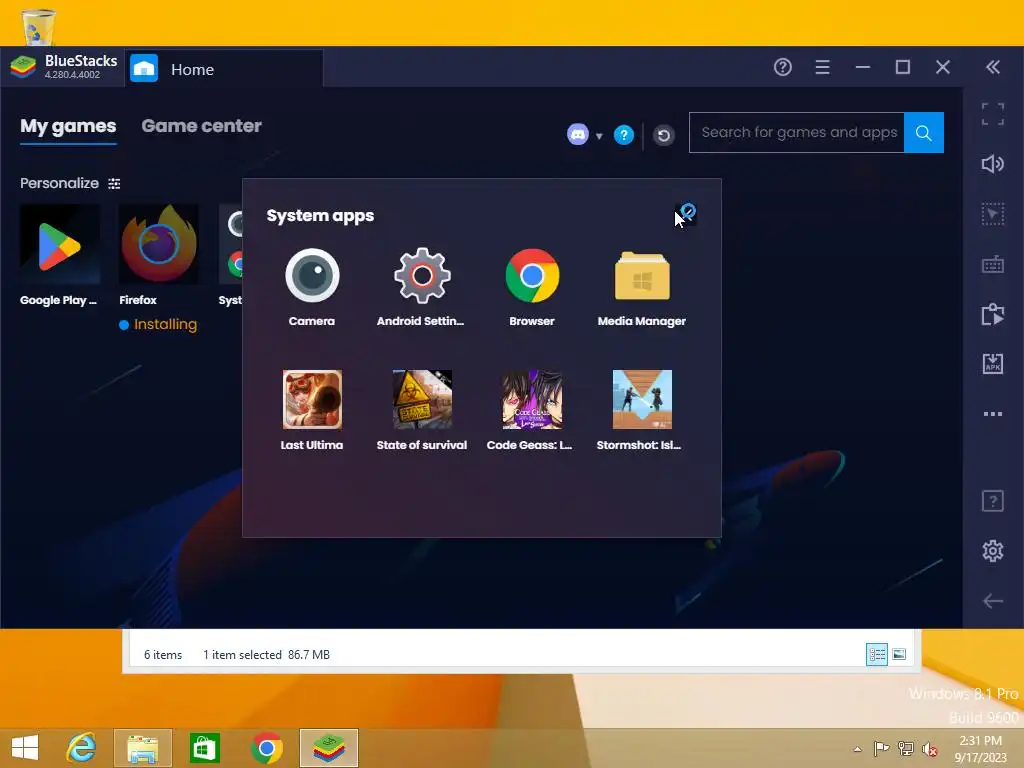Open File Explorer from taskbar
This screenshot has height=768, width=1024.
click(143, 748)
